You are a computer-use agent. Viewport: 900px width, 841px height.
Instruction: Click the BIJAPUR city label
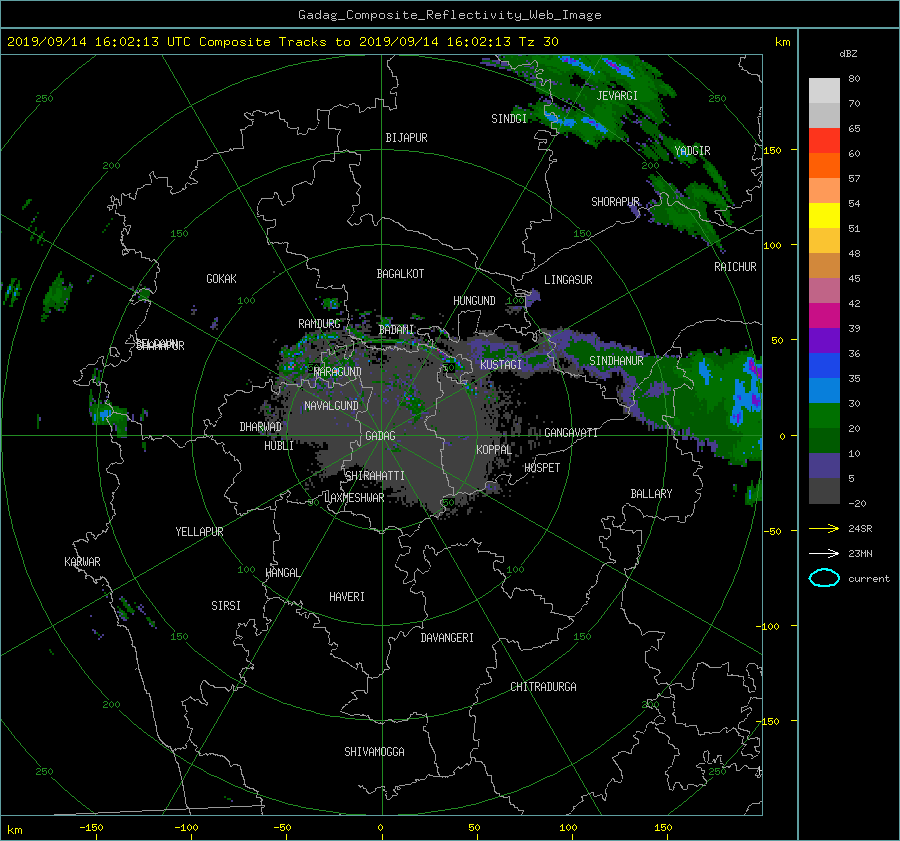point(406,138)
